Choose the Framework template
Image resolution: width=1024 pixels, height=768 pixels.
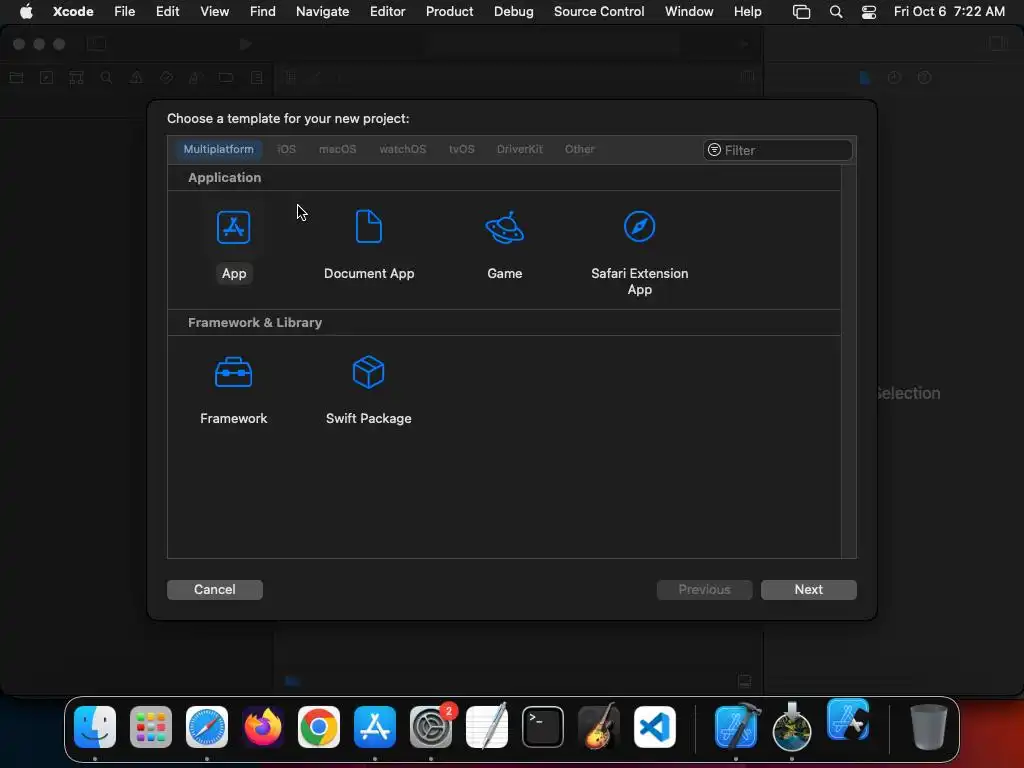tap(233, 390)
